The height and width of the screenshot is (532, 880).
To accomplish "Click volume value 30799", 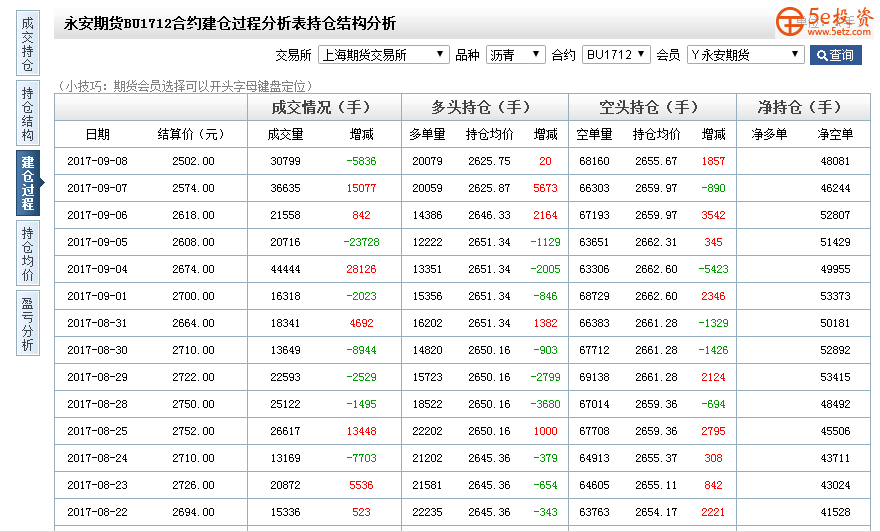I will point(285,162).
